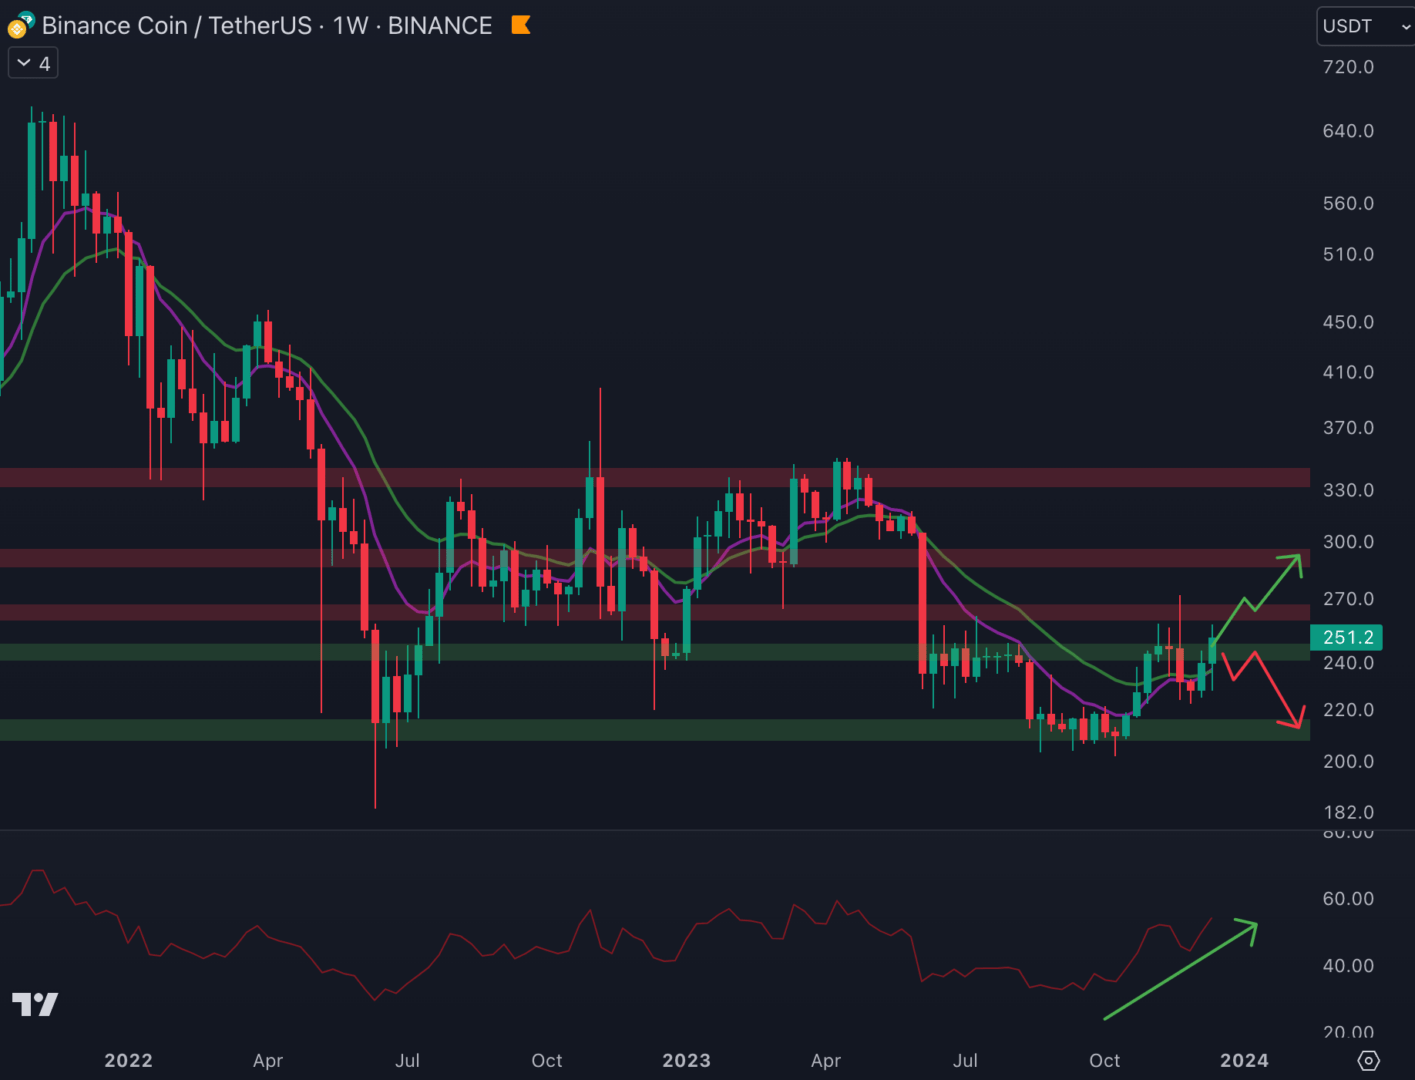Click the 2023 label on the time axis
Image resolution: width=1415 pixels, height=1080 pixels.
click(686, 1060)
